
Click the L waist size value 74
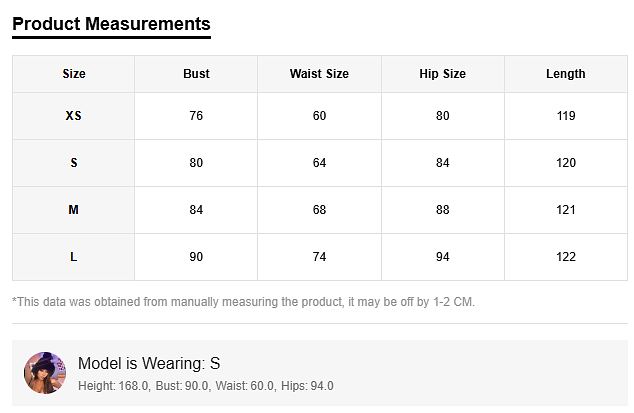(x=319, y=257)
